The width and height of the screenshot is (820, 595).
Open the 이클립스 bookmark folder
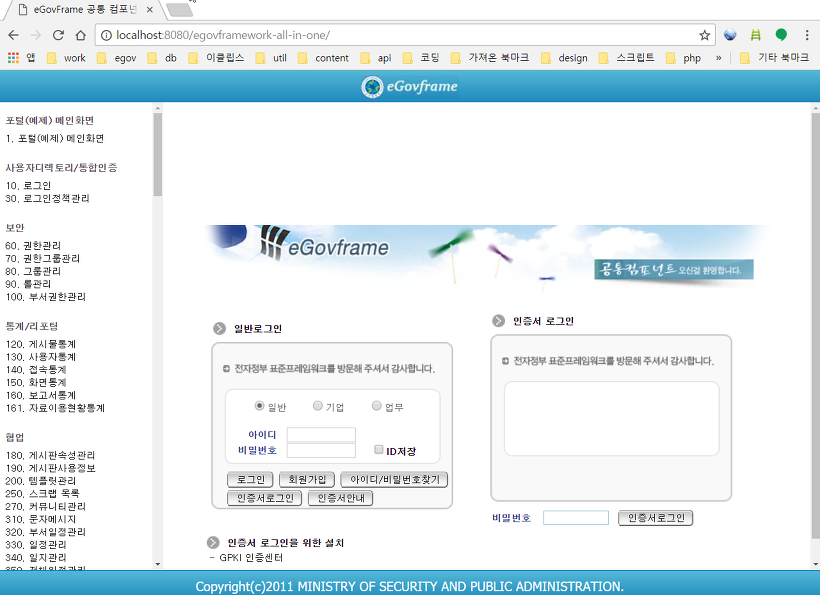pos(217,58)
